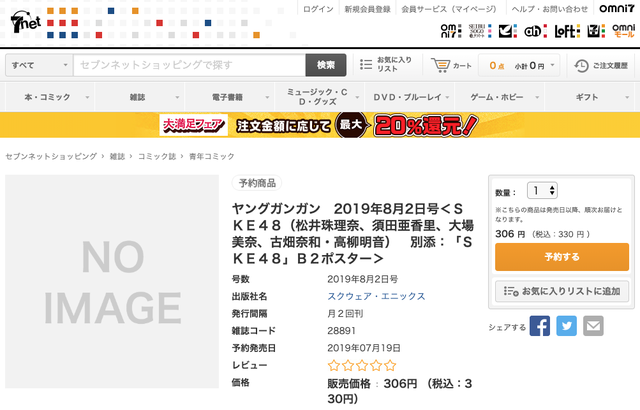Click the search input field
The width and height of the screenshot is (640, 410).
pos(189,65)
